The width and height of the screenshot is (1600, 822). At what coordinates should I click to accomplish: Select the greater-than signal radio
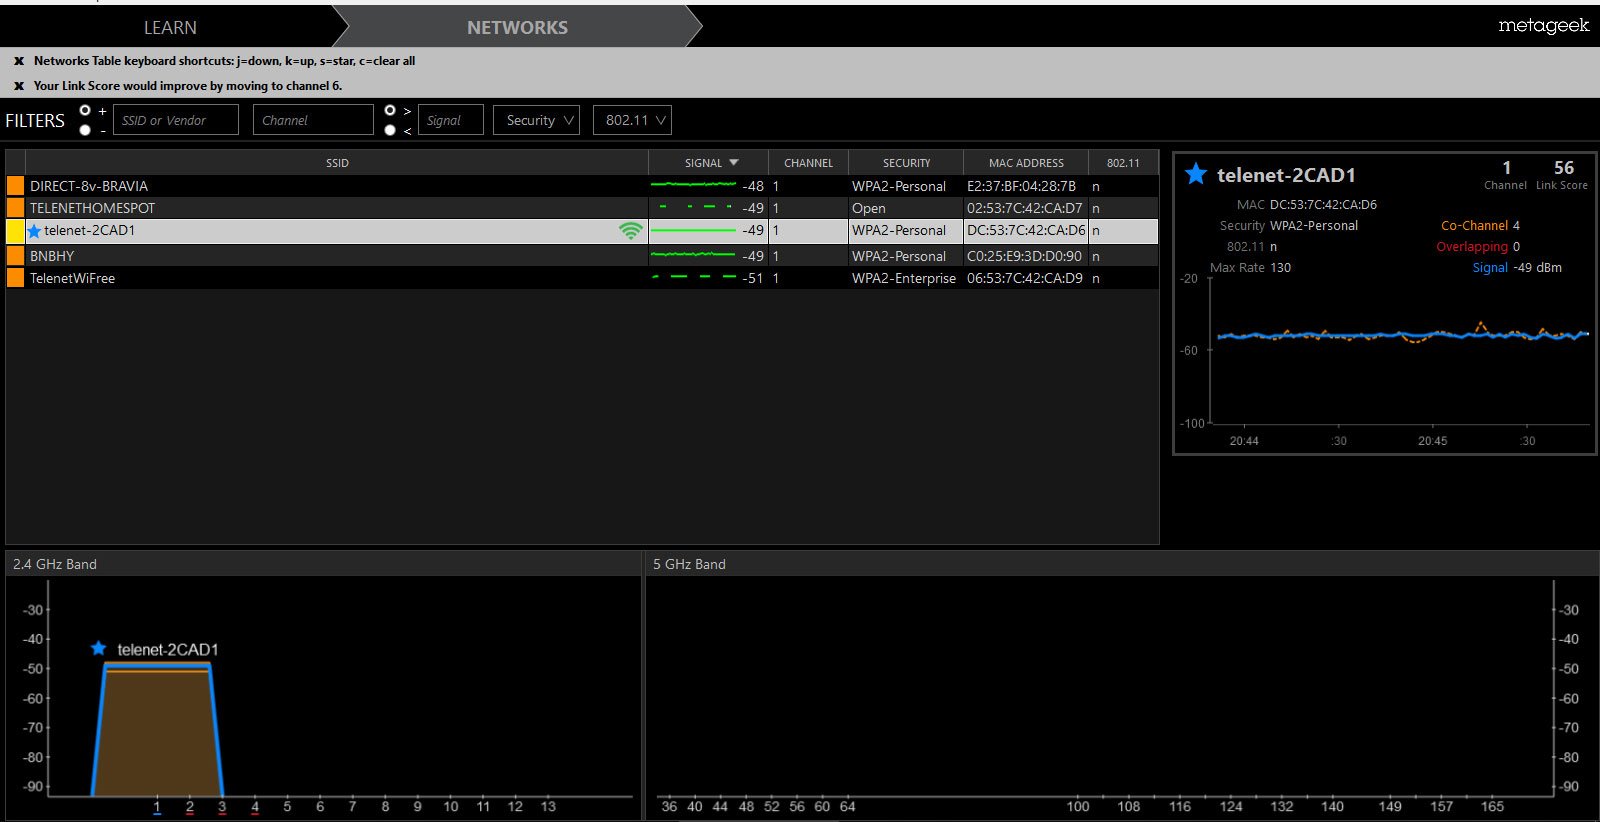click(390, 110)
